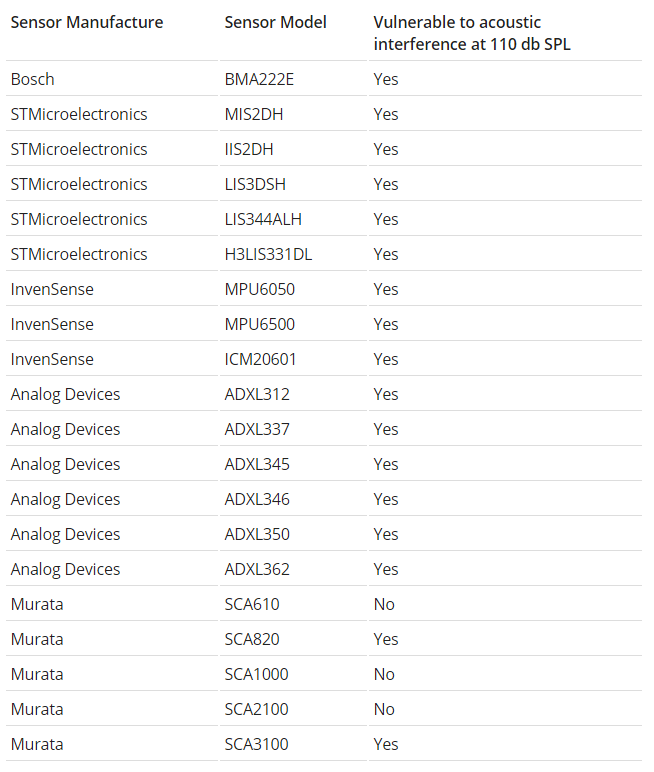Select the SCA3100 sensor model
This screenshot has height=772, width=654.
coord(256,744)
